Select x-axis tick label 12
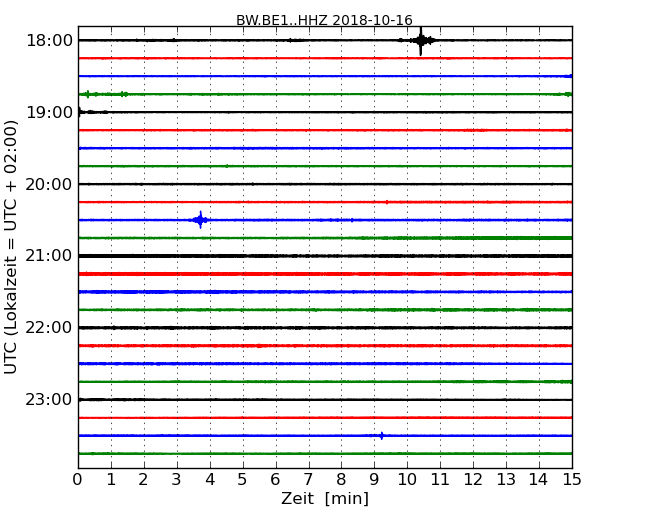The image size is (650, 520). (x=473, y=479)
